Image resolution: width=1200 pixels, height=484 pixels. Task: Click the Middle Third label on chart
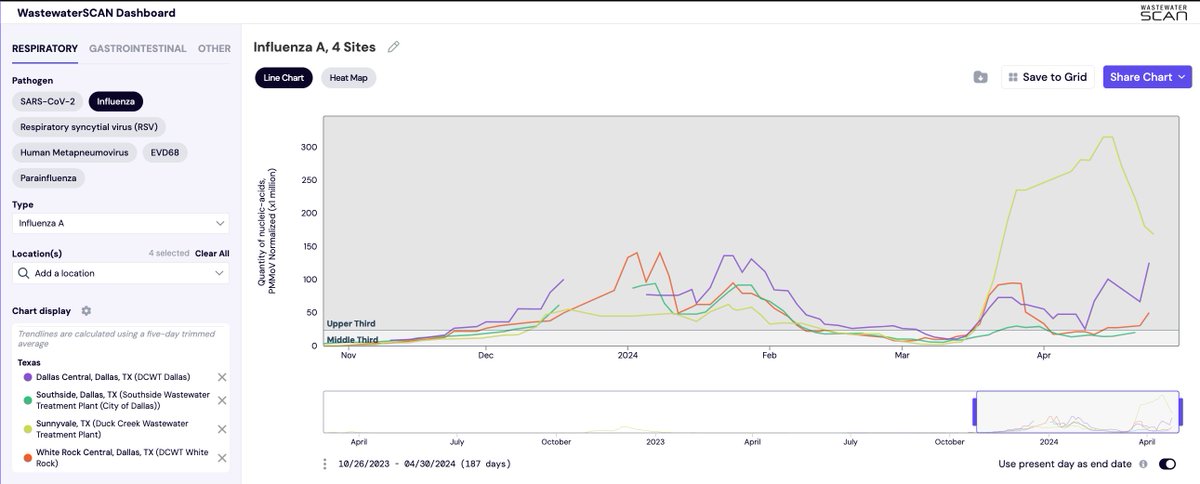[x=352, y=340]
